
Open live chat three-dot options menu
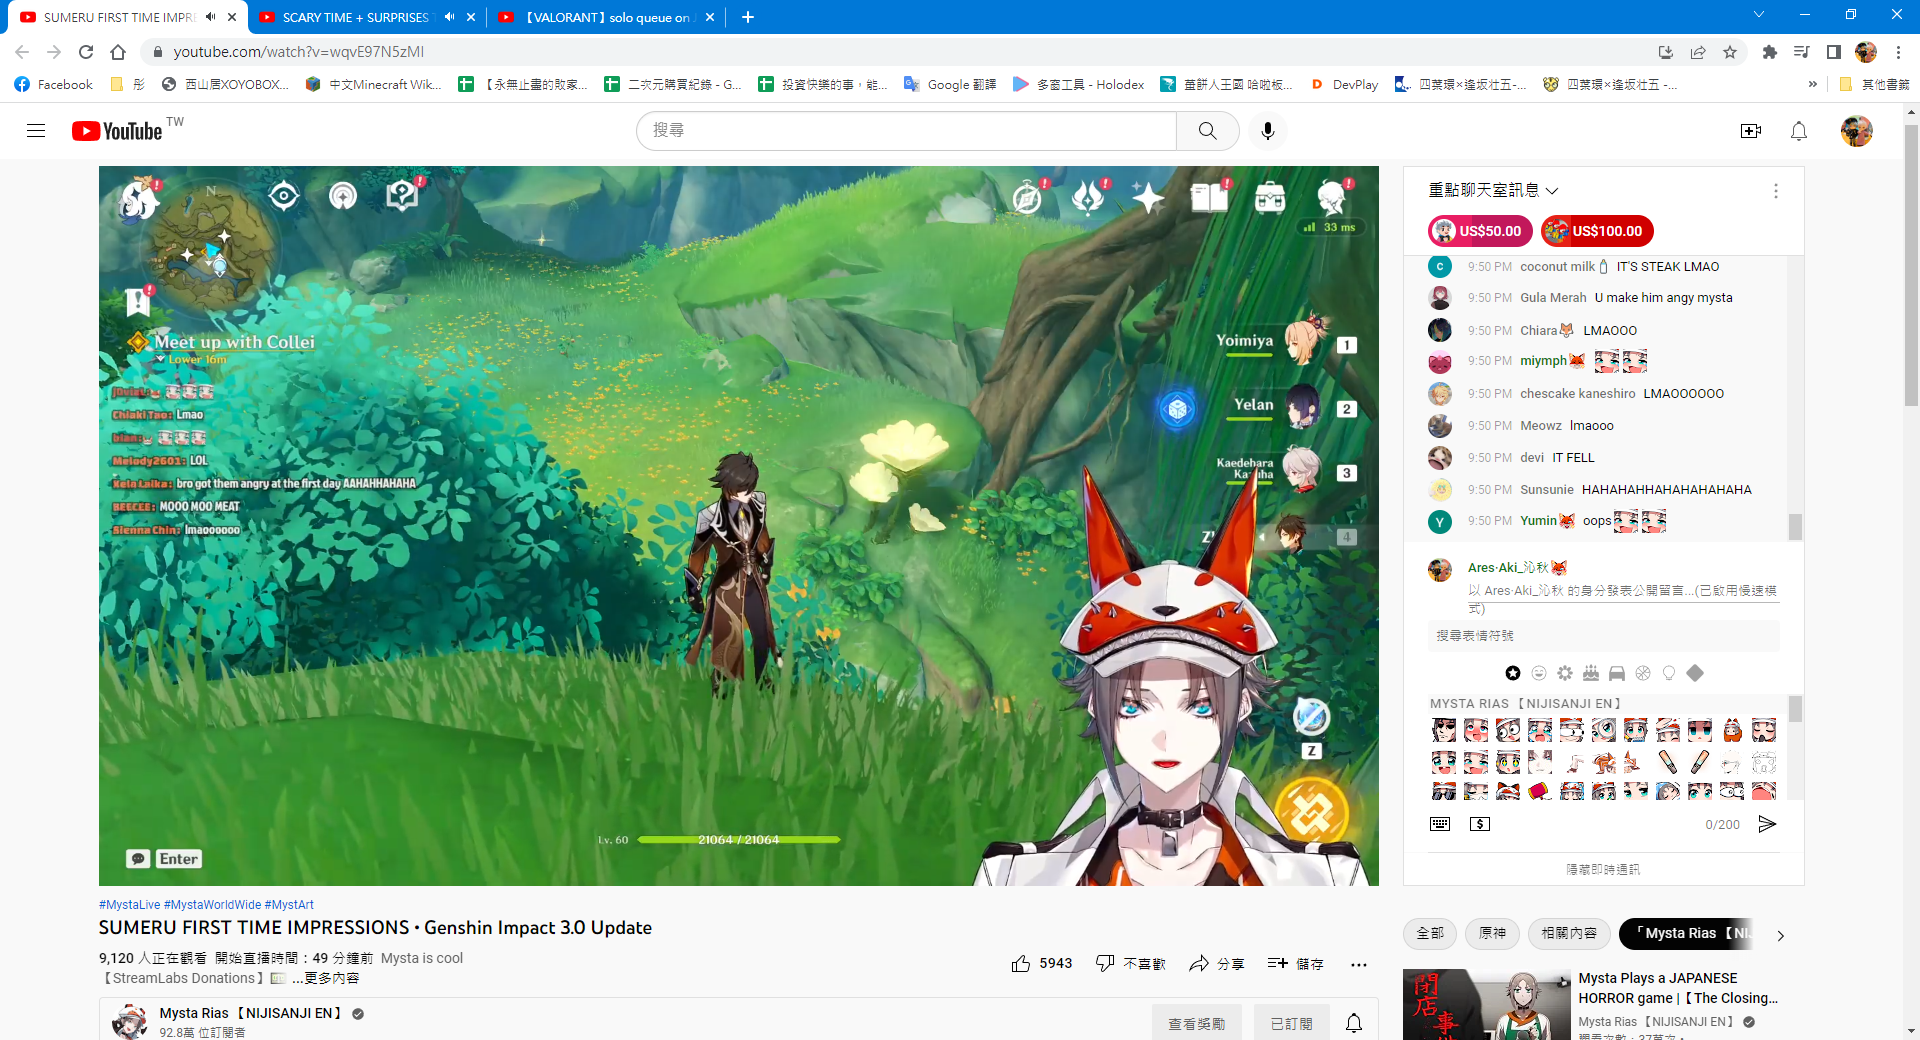click(1776, 191)
